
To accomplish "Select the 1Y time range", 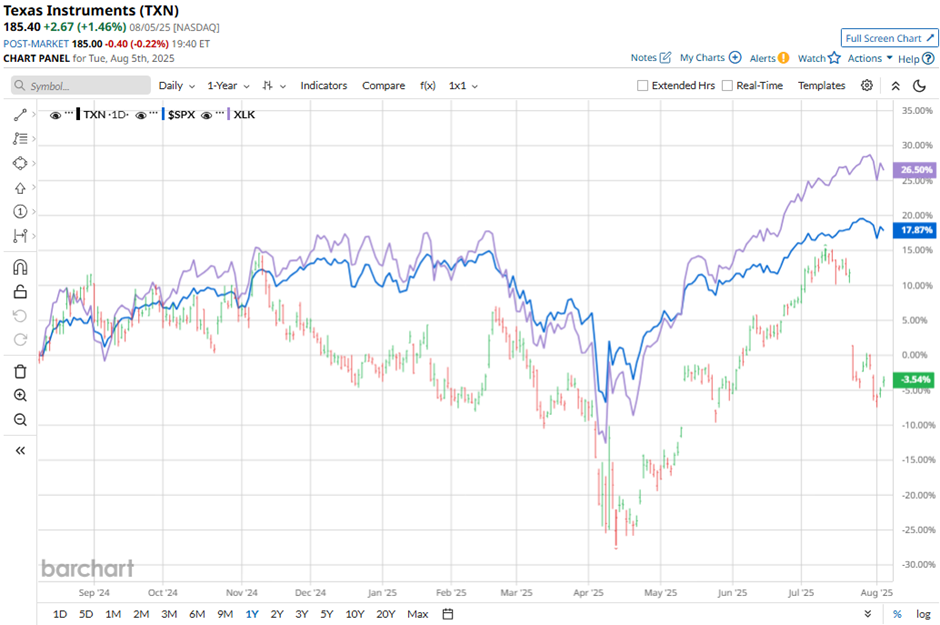I will [252, 614].
